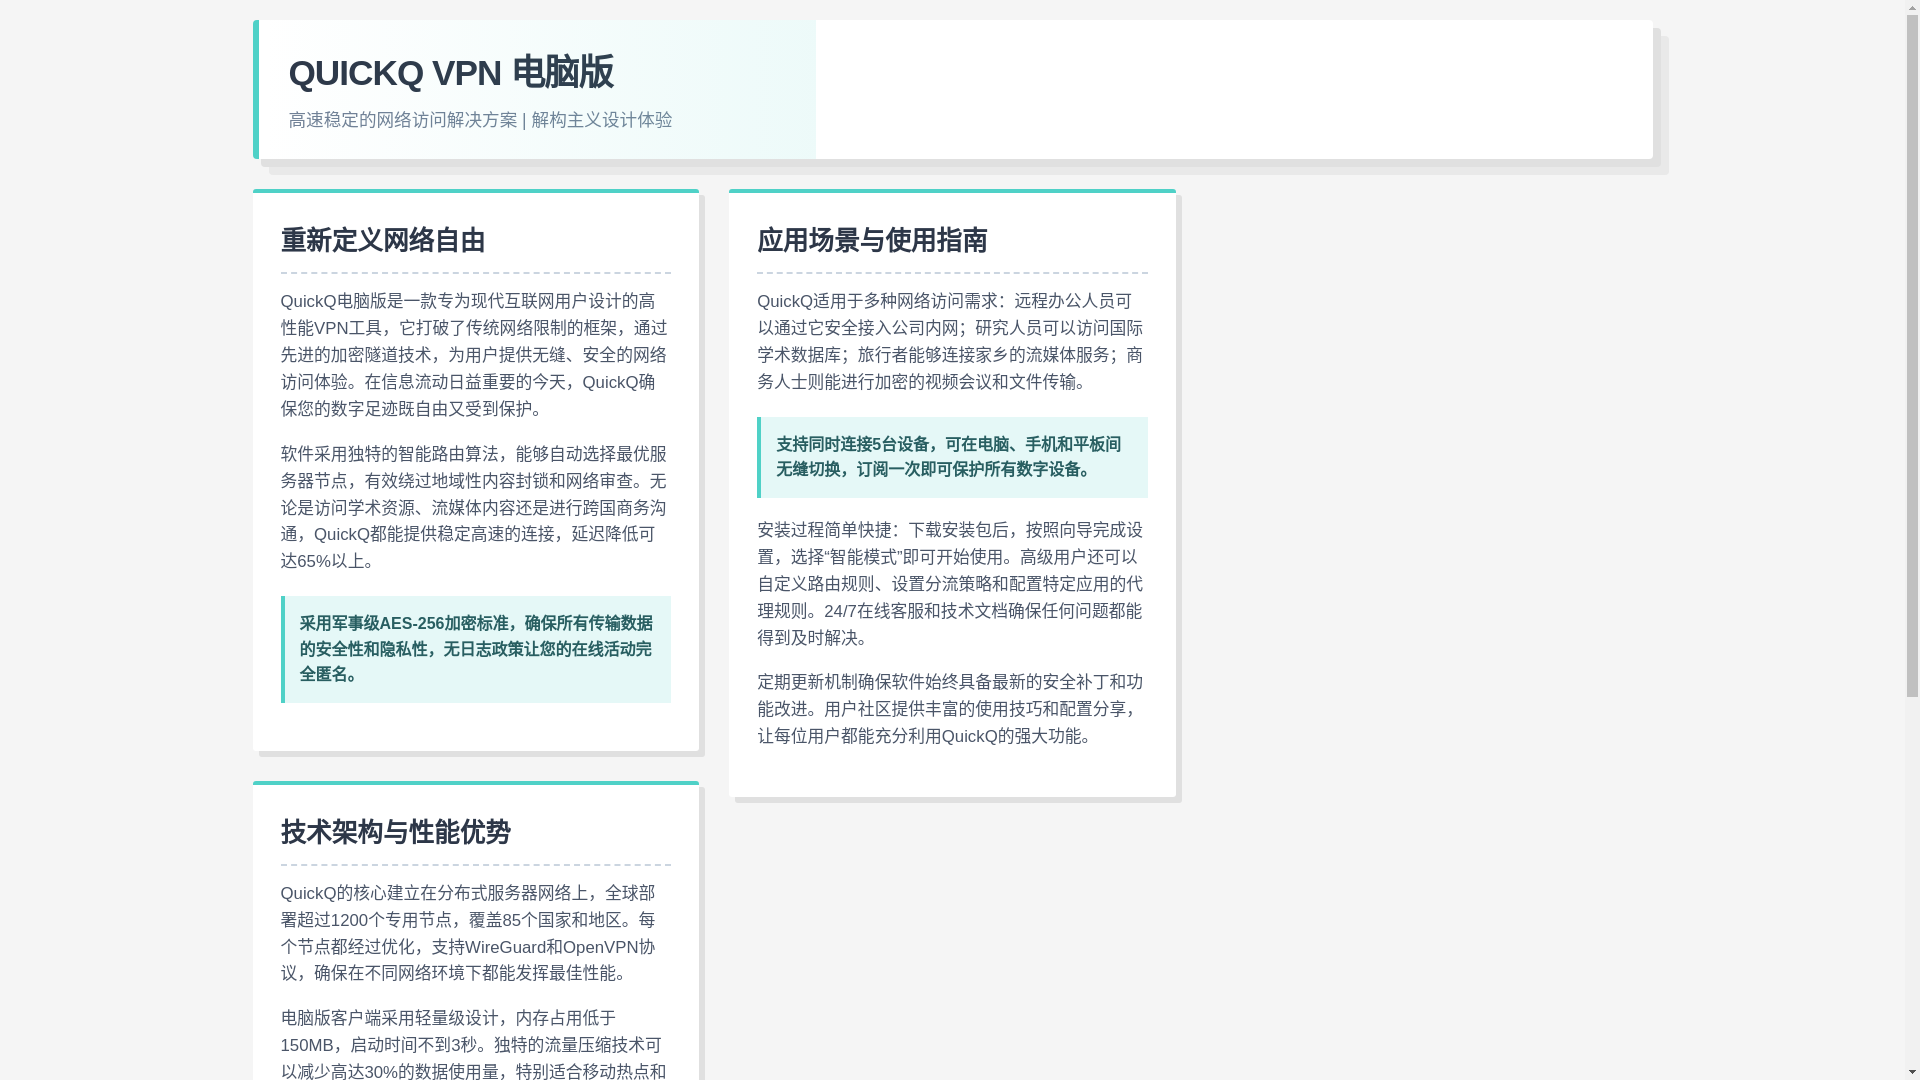Select paragraph starting QuickQ适用于多种网络访问需求
Image resolution: width=1920 pixels, height=1080 pixels.
pyautogui.click(x=951, y=341)
